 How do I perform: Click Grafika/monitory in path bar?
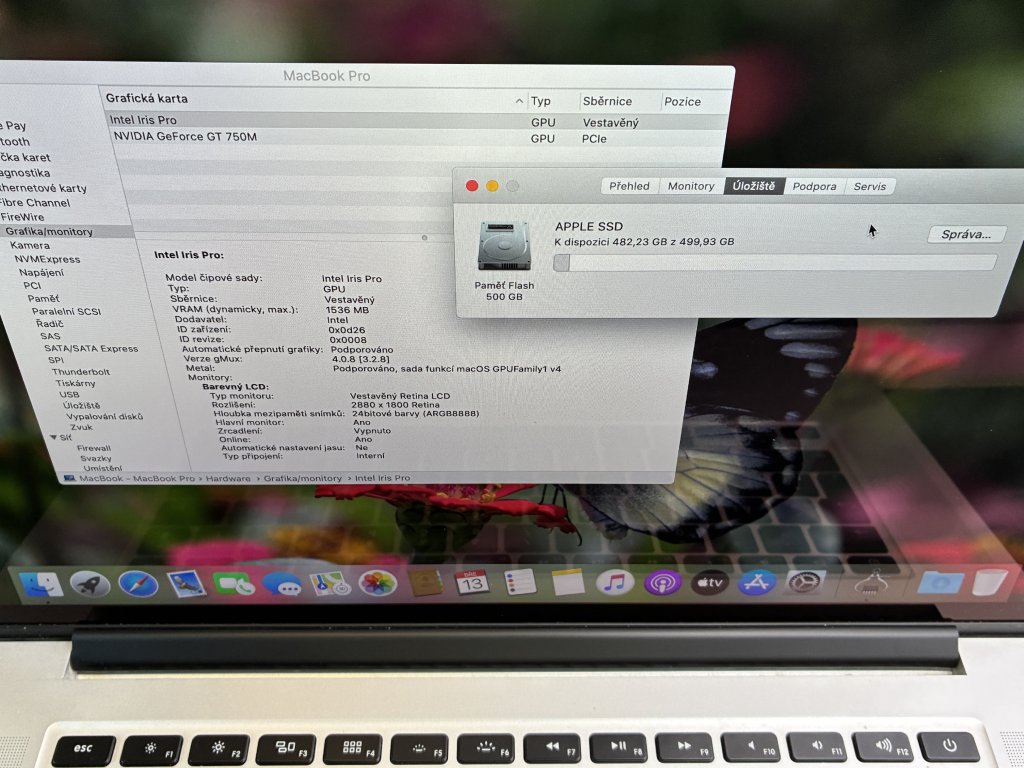click(x=302, y=479)
